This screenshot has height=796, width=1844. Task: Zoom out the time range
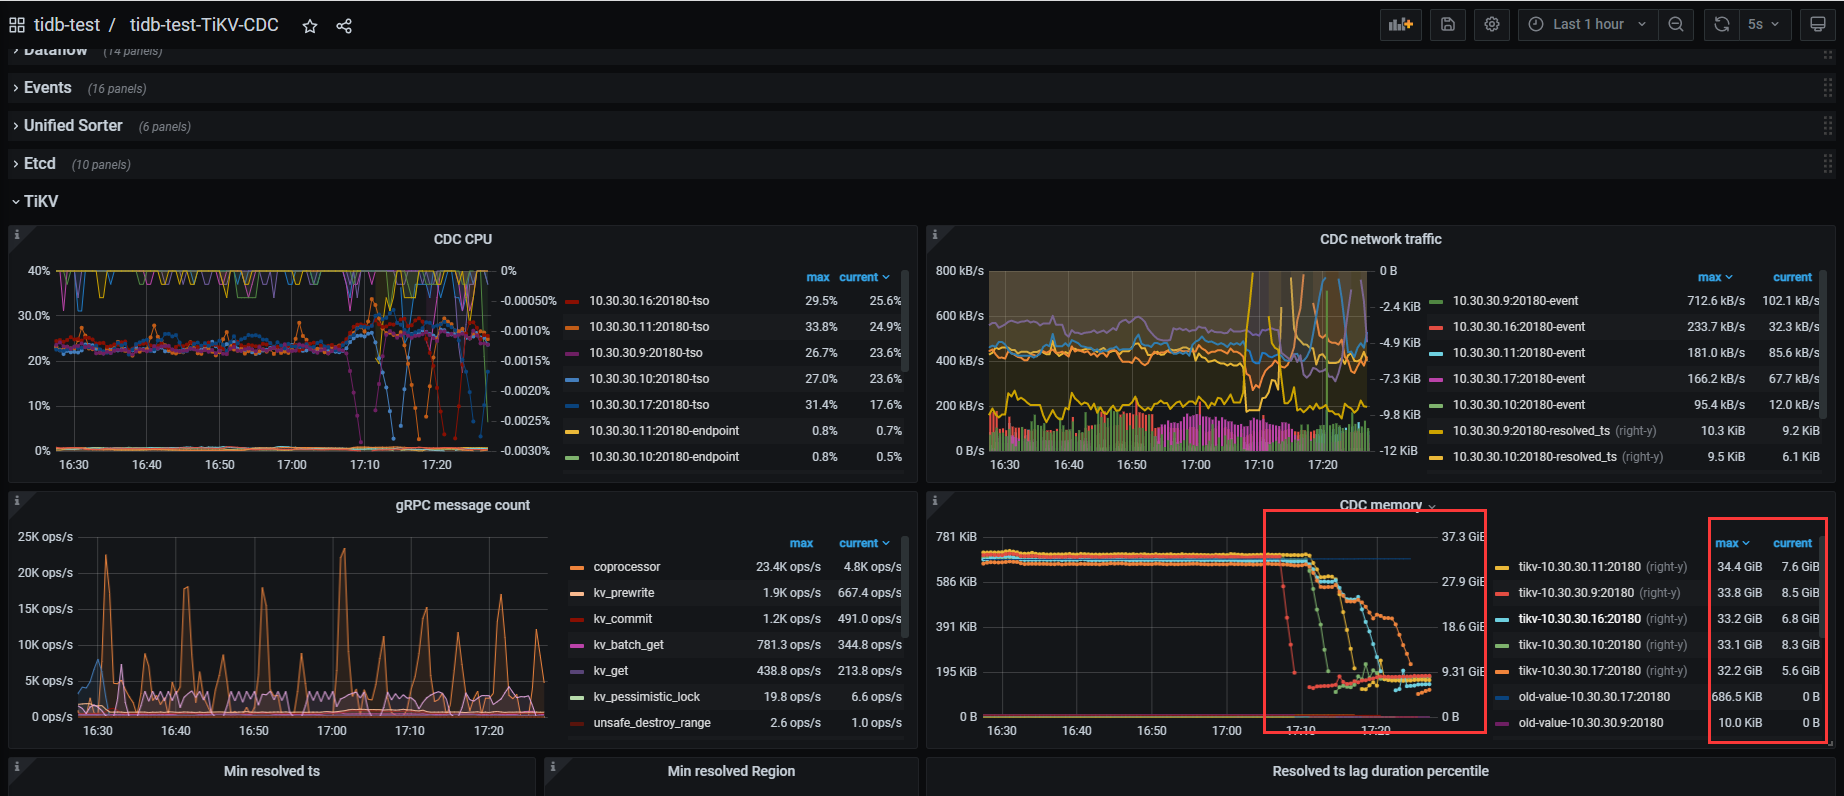click(1676, 25)
